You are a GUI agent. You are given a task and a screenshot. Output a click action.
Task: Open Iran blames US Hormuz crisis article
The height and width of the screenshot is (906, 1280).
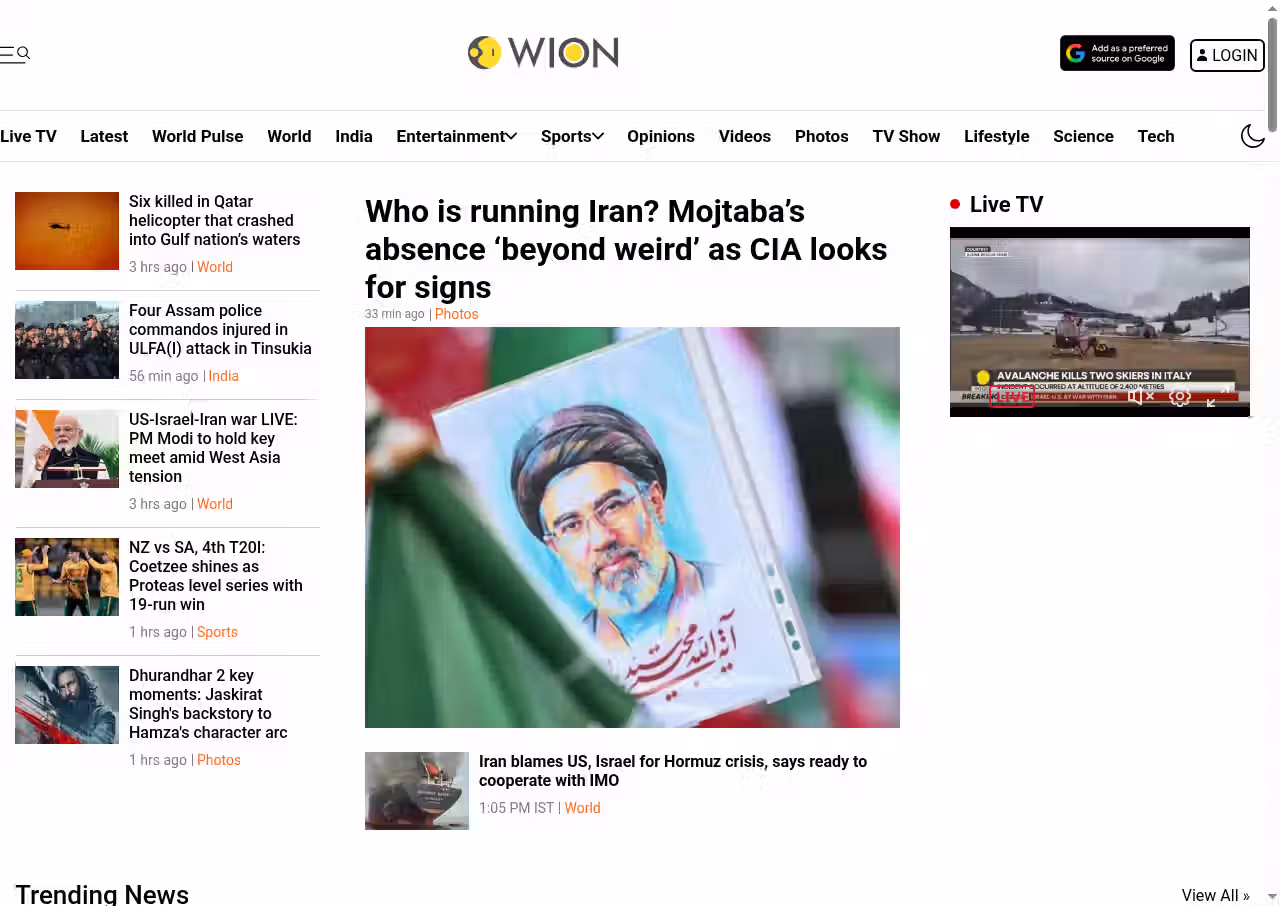pos(673,771)
